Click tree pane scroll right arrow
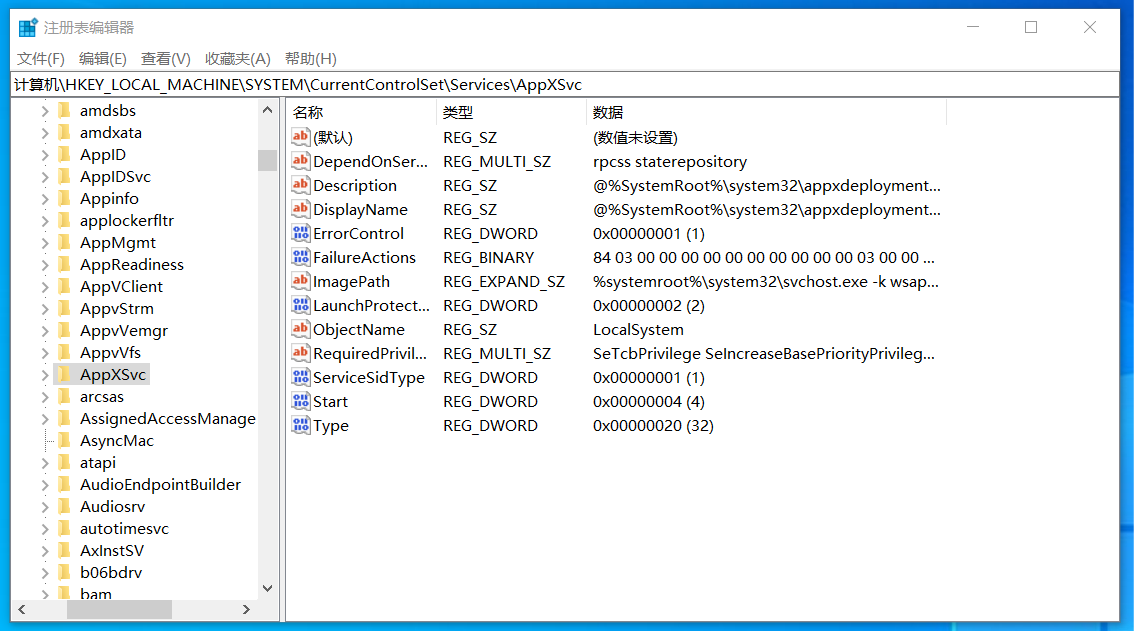Image resolution: width=1134 pixels, height=631 pixels. (x=246, y=609)
